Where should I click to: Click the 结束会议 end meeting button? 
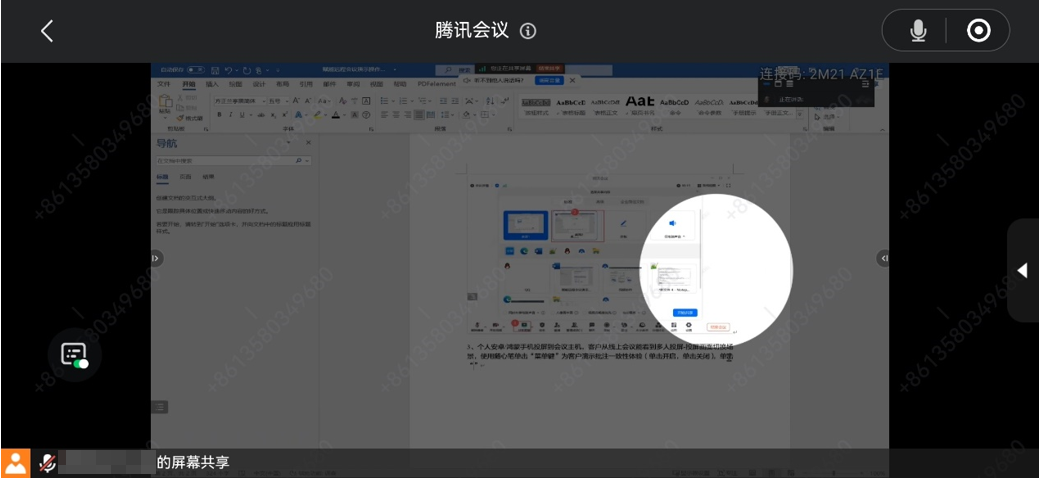pos(717,327)
